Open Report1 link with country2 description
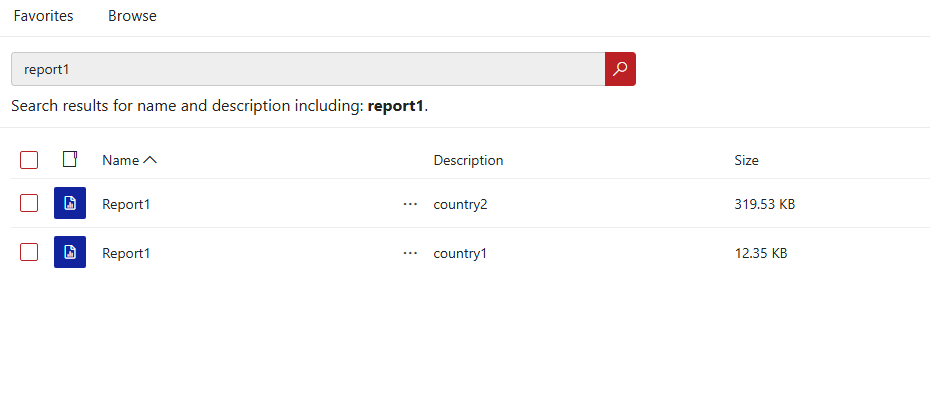This screenshot has width=930, height=393. coord(126,205)
